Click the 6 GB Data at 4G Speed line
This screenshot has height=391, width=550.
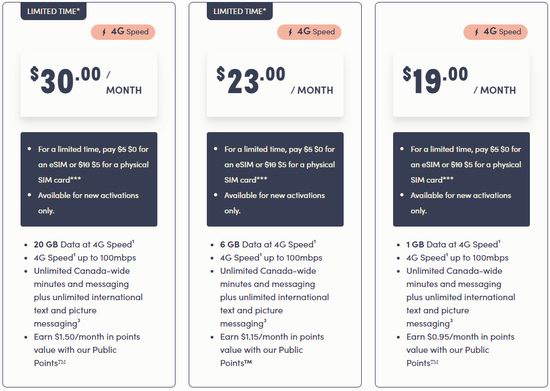pos(268,244)
